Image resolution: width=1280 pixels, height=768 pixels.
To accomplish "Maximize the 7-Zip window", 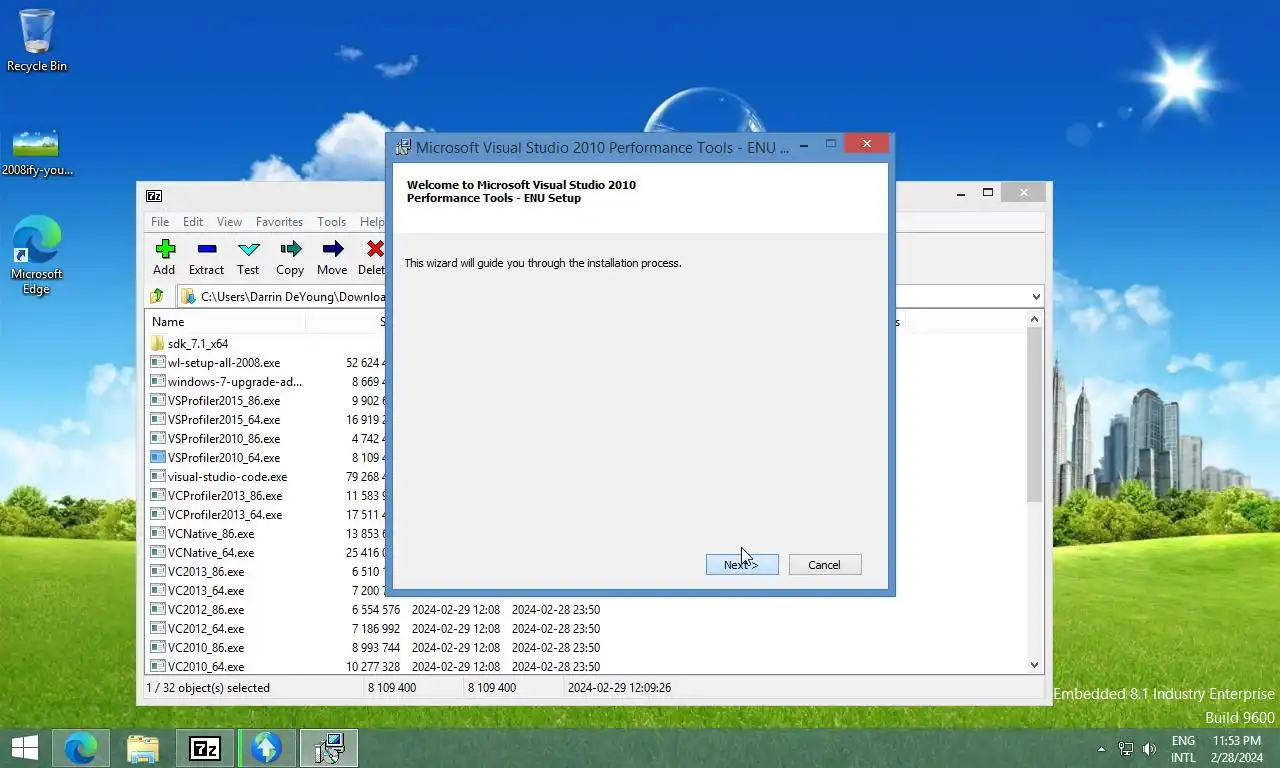I will (987, 193).
